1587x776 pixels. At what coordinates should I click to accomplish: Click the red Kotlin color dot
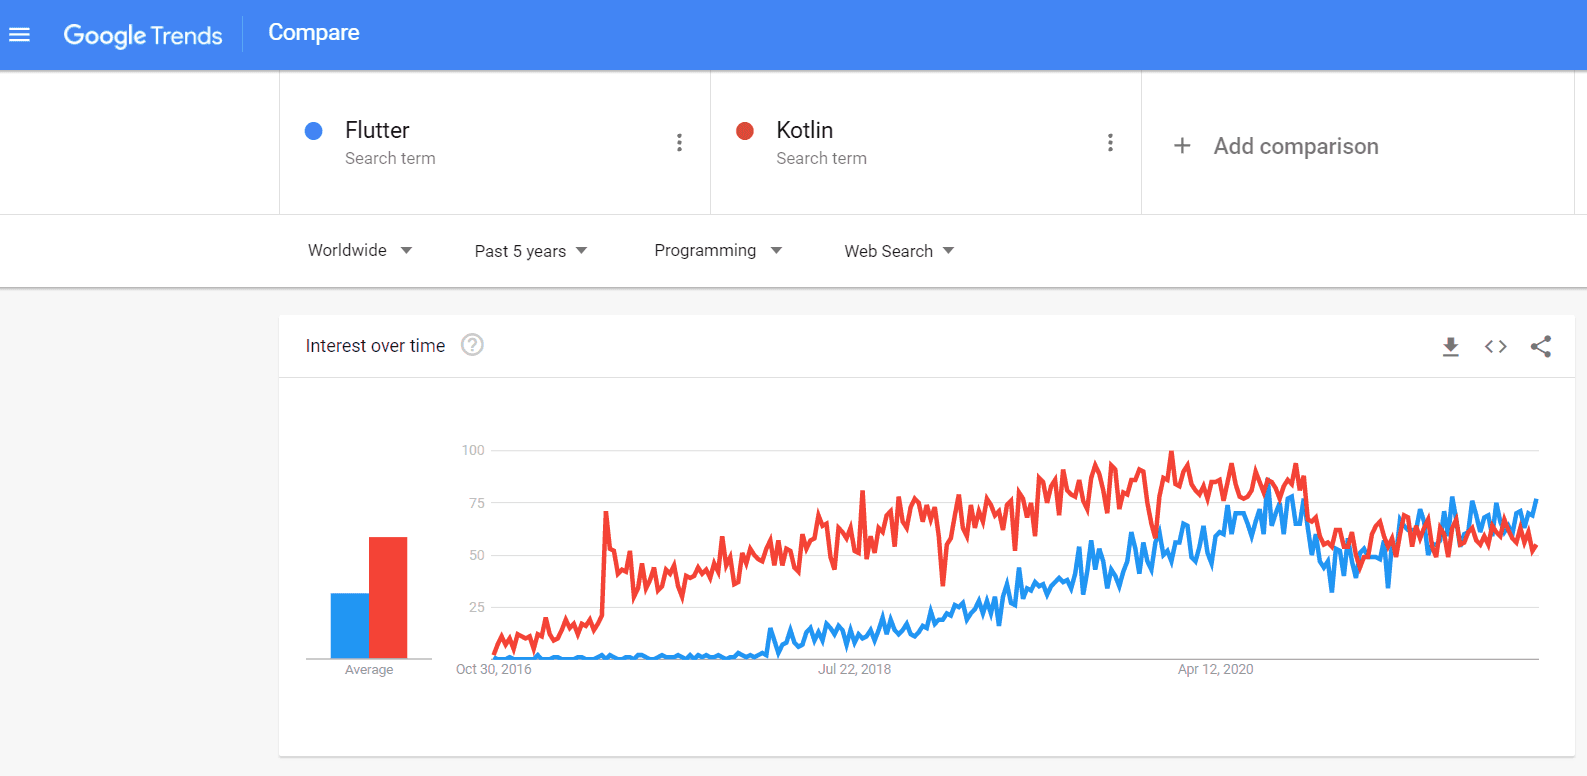coord(745,131)
